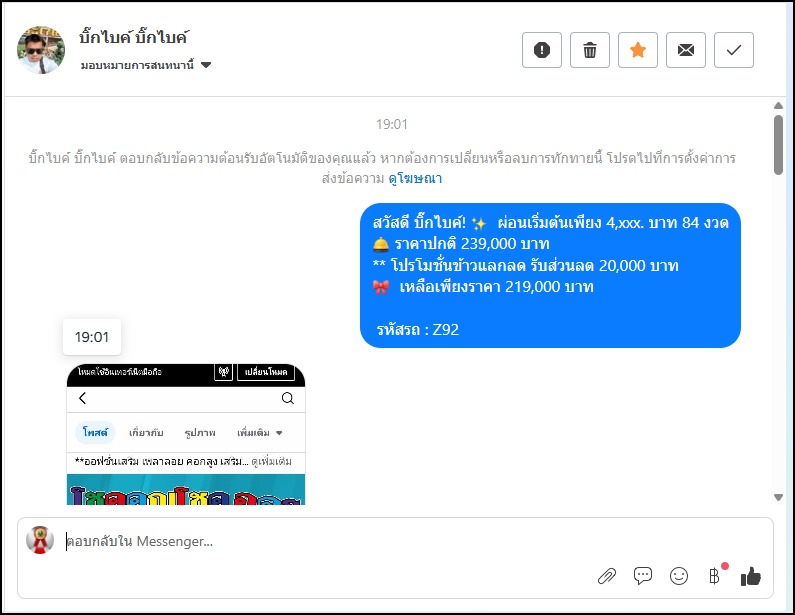Open the เพิ่มเติม dropdown in shared screenshot
Viewport: 795px width, 615px height.
coord(260,433)
